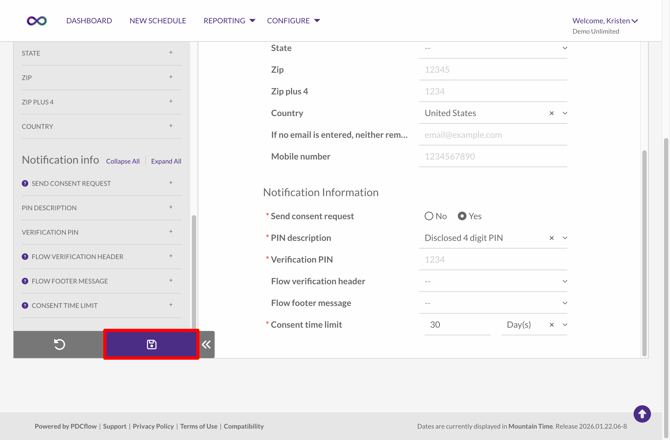The height and width of the screenshot is (440, 670).
Task: Expand VERIFICATION PIN sidebar plus icon
Action: [170, 232]
